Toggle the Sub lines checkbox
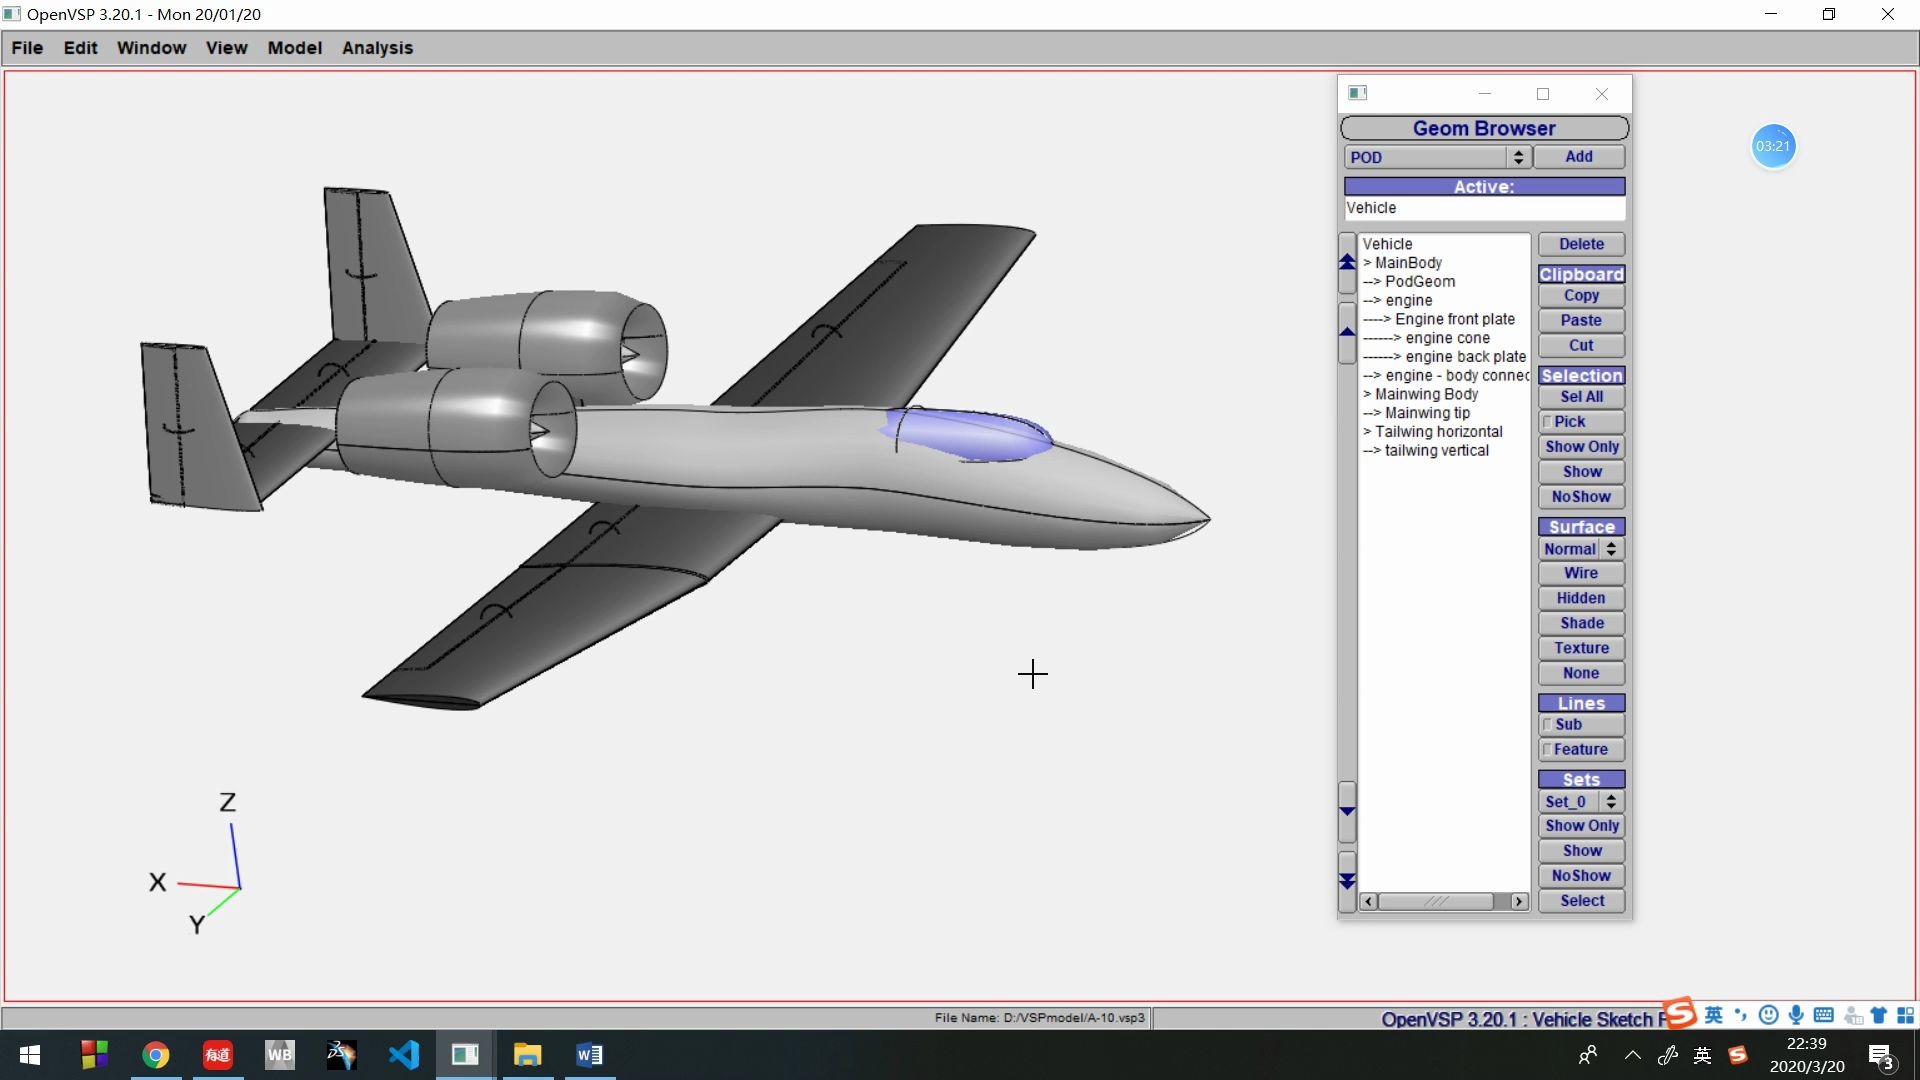Screen dimensions: 1920x1080 point(1548,725)
